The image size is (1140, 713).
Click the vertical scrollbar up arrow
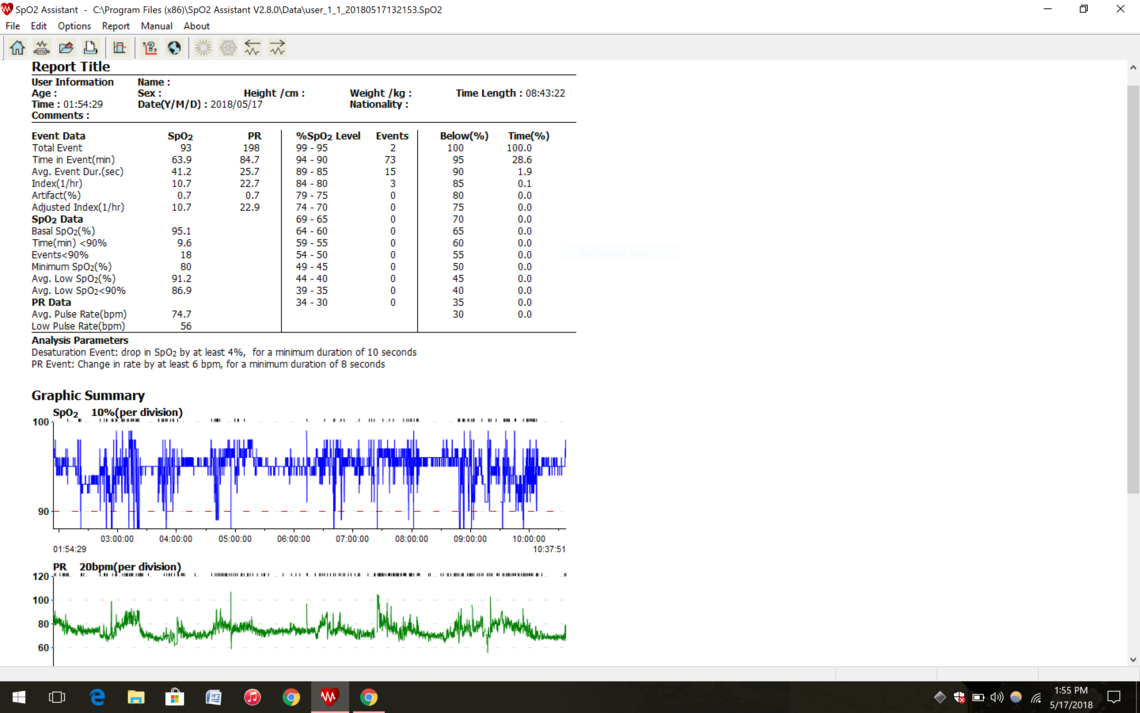(1132, 68)
